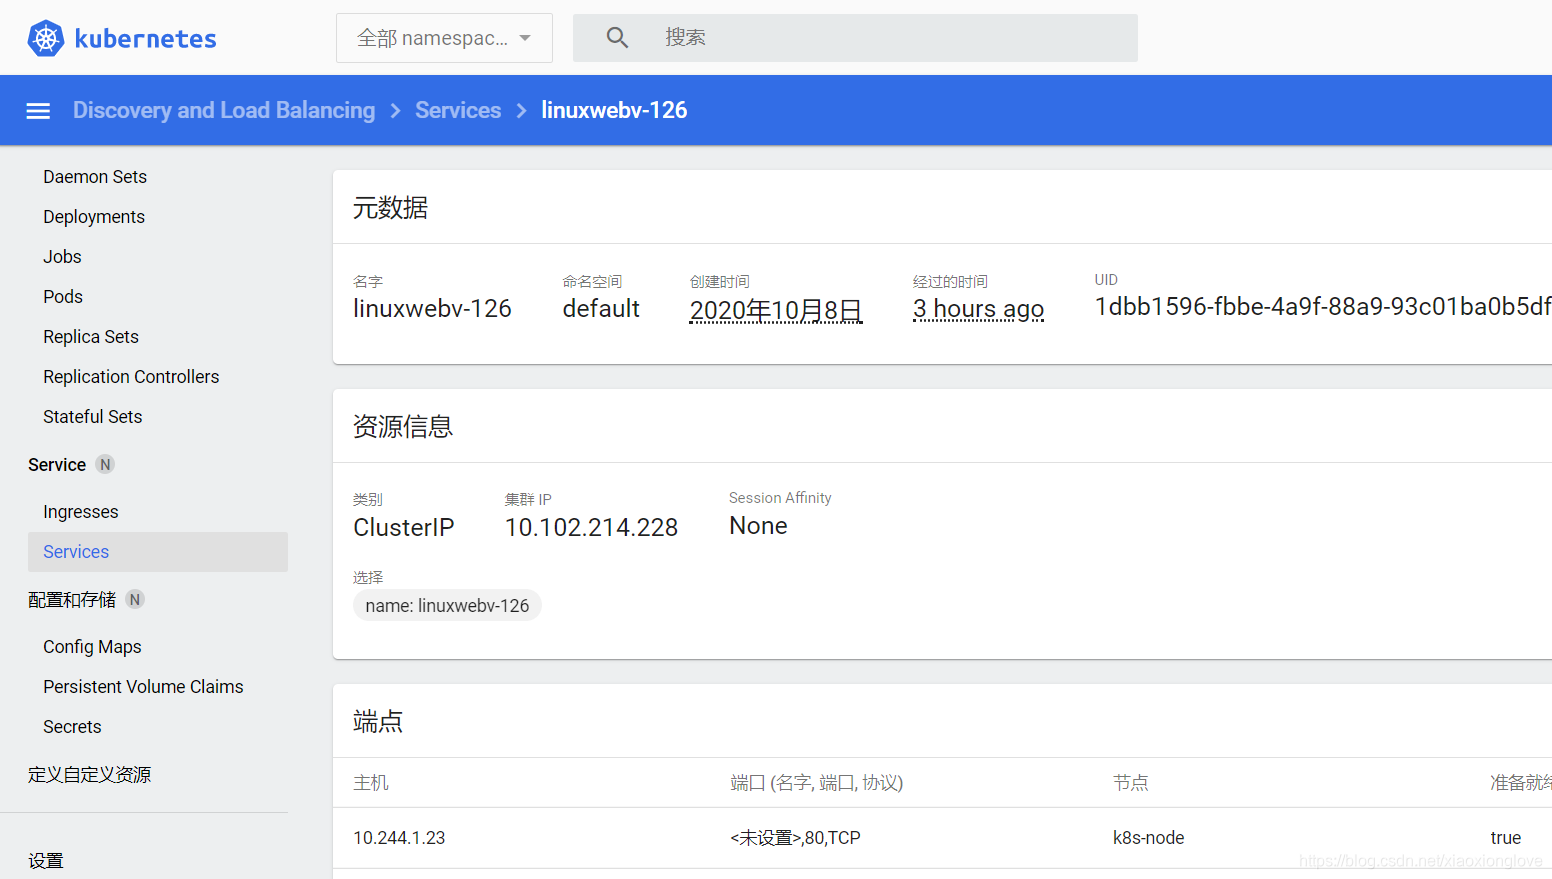Image resolution: width=1552 pixels, height=879 pixels.
Task: Open the hamburger navigation menu
Action: [x=37, y=110]
